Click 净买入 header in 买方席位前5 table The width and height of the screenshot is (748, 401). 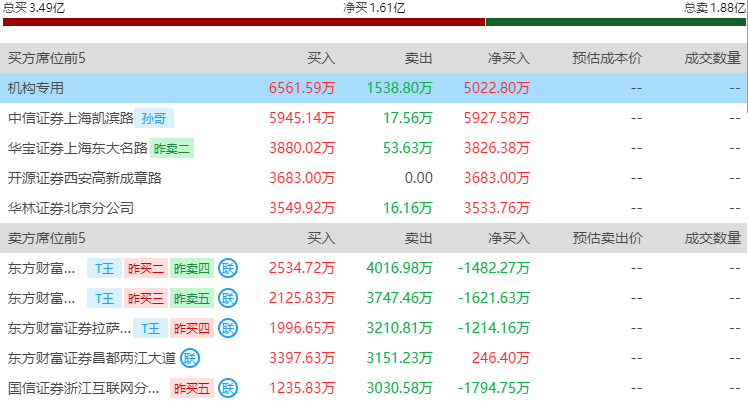coord(509,58)
